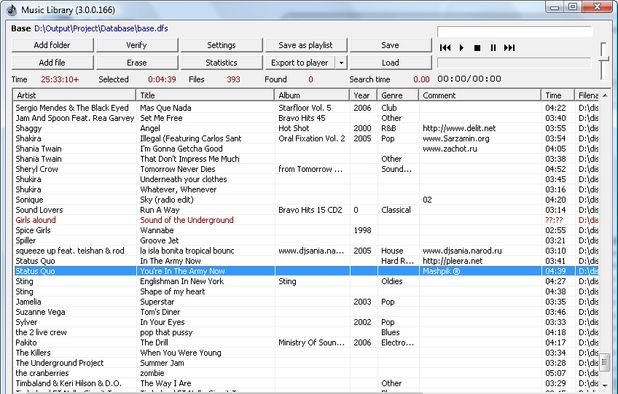Select Spiller Groove Jet
This screenshot has height=394, width=618.
click(x=306, y=241)
